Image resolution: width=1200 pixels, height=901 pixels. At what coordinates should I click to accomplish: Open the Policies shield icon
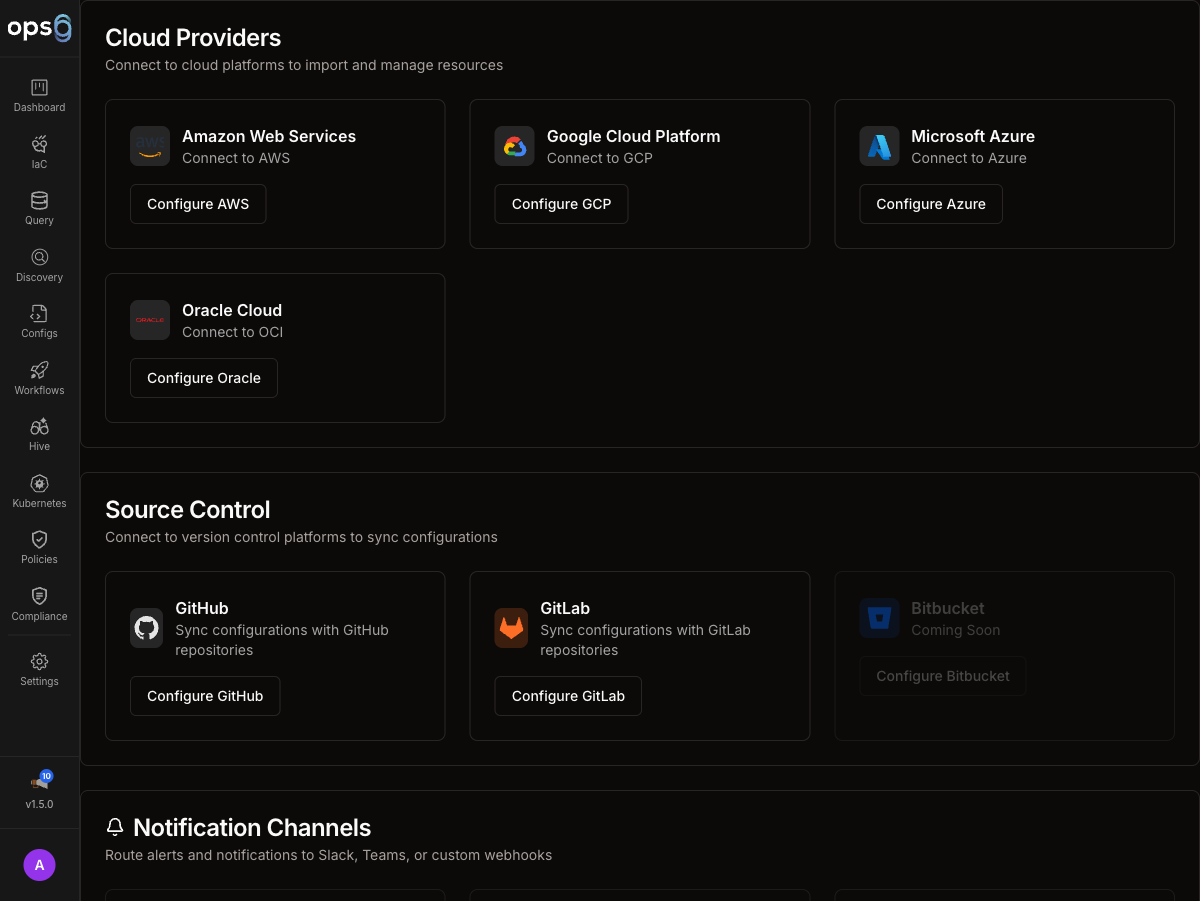pos(39,540)
